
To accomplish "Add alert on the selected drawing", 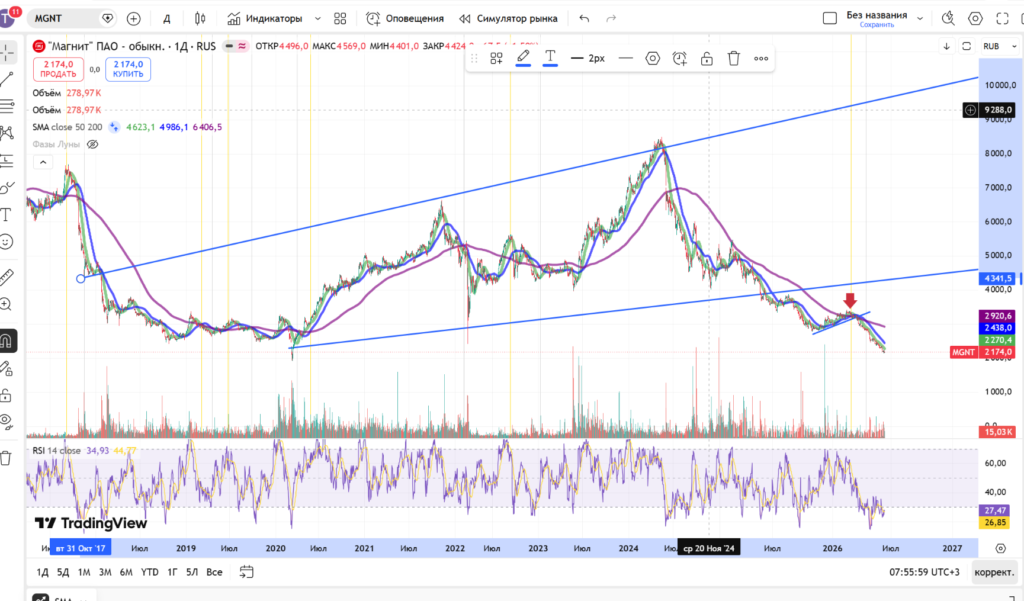I will pos(680,58).
